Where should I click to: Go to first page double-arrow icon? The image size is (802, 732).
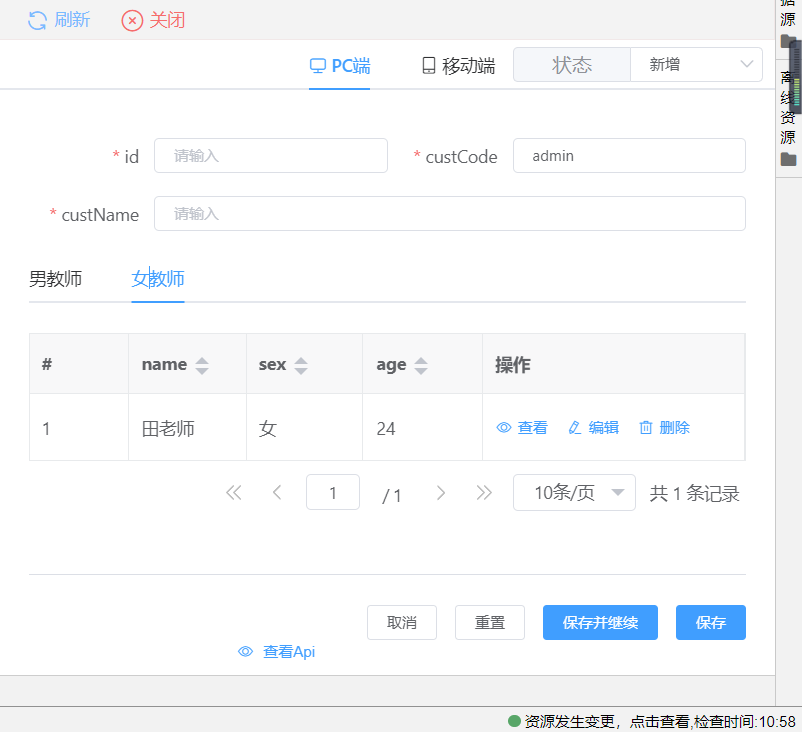pyautogui.click(x=234, y=493)
